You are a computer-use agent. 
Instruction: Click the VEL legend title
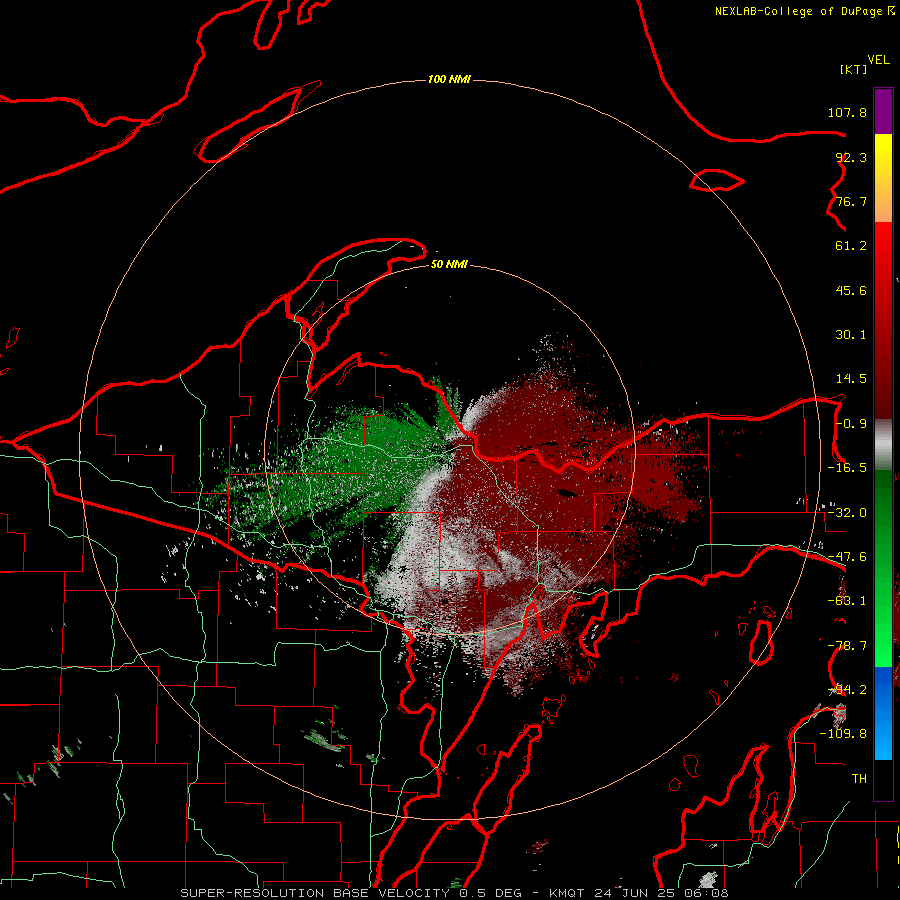pyautogui.click(x=878, y=60)
